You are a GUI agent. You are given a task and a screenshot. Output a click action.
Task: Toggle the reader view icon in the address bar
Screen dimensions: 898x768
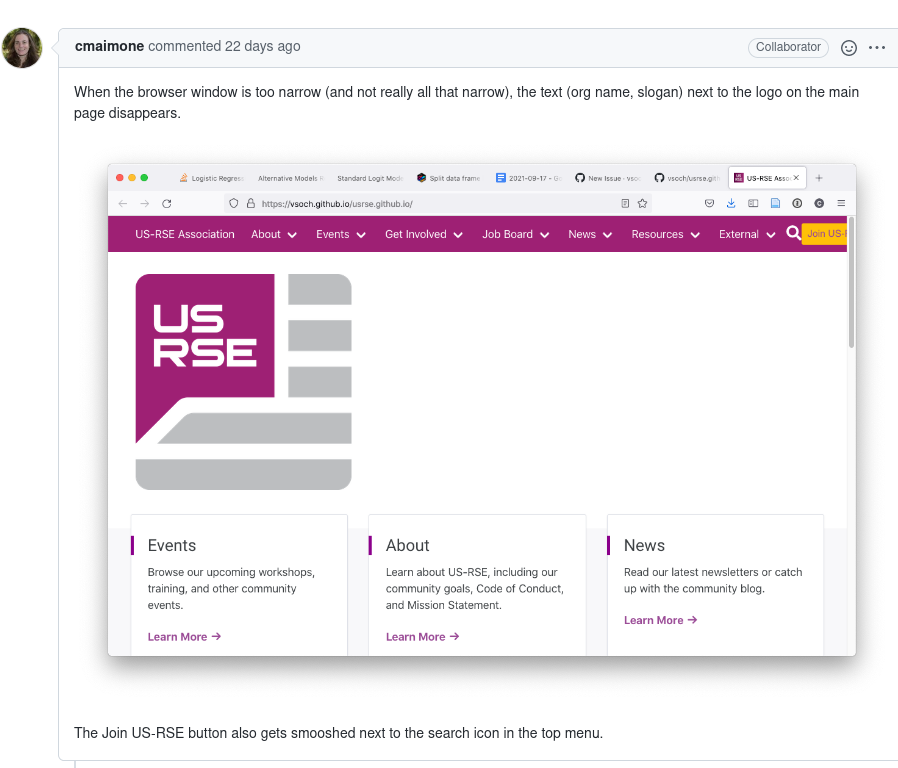(x=625, y=203)
